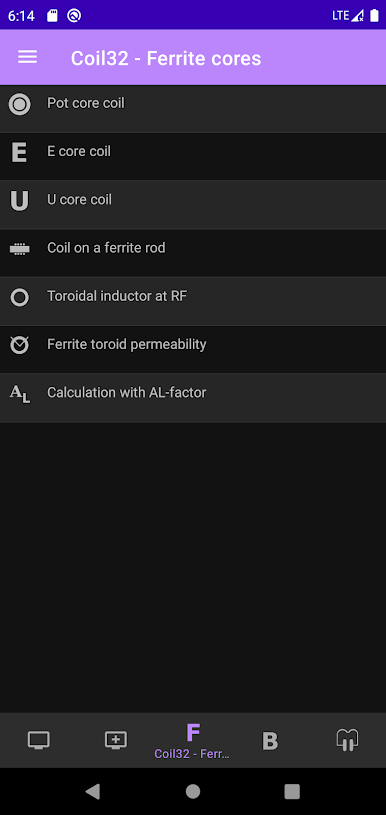Tap the E core icon
386x815 pixels.
[19, 153]
